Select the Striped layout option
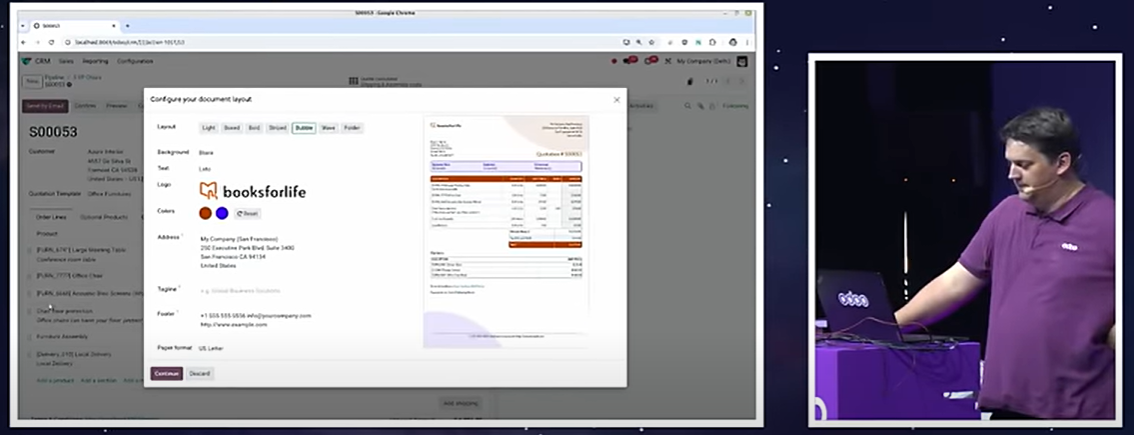Screen dimensions: 1134x435 (x=278, y=128)
